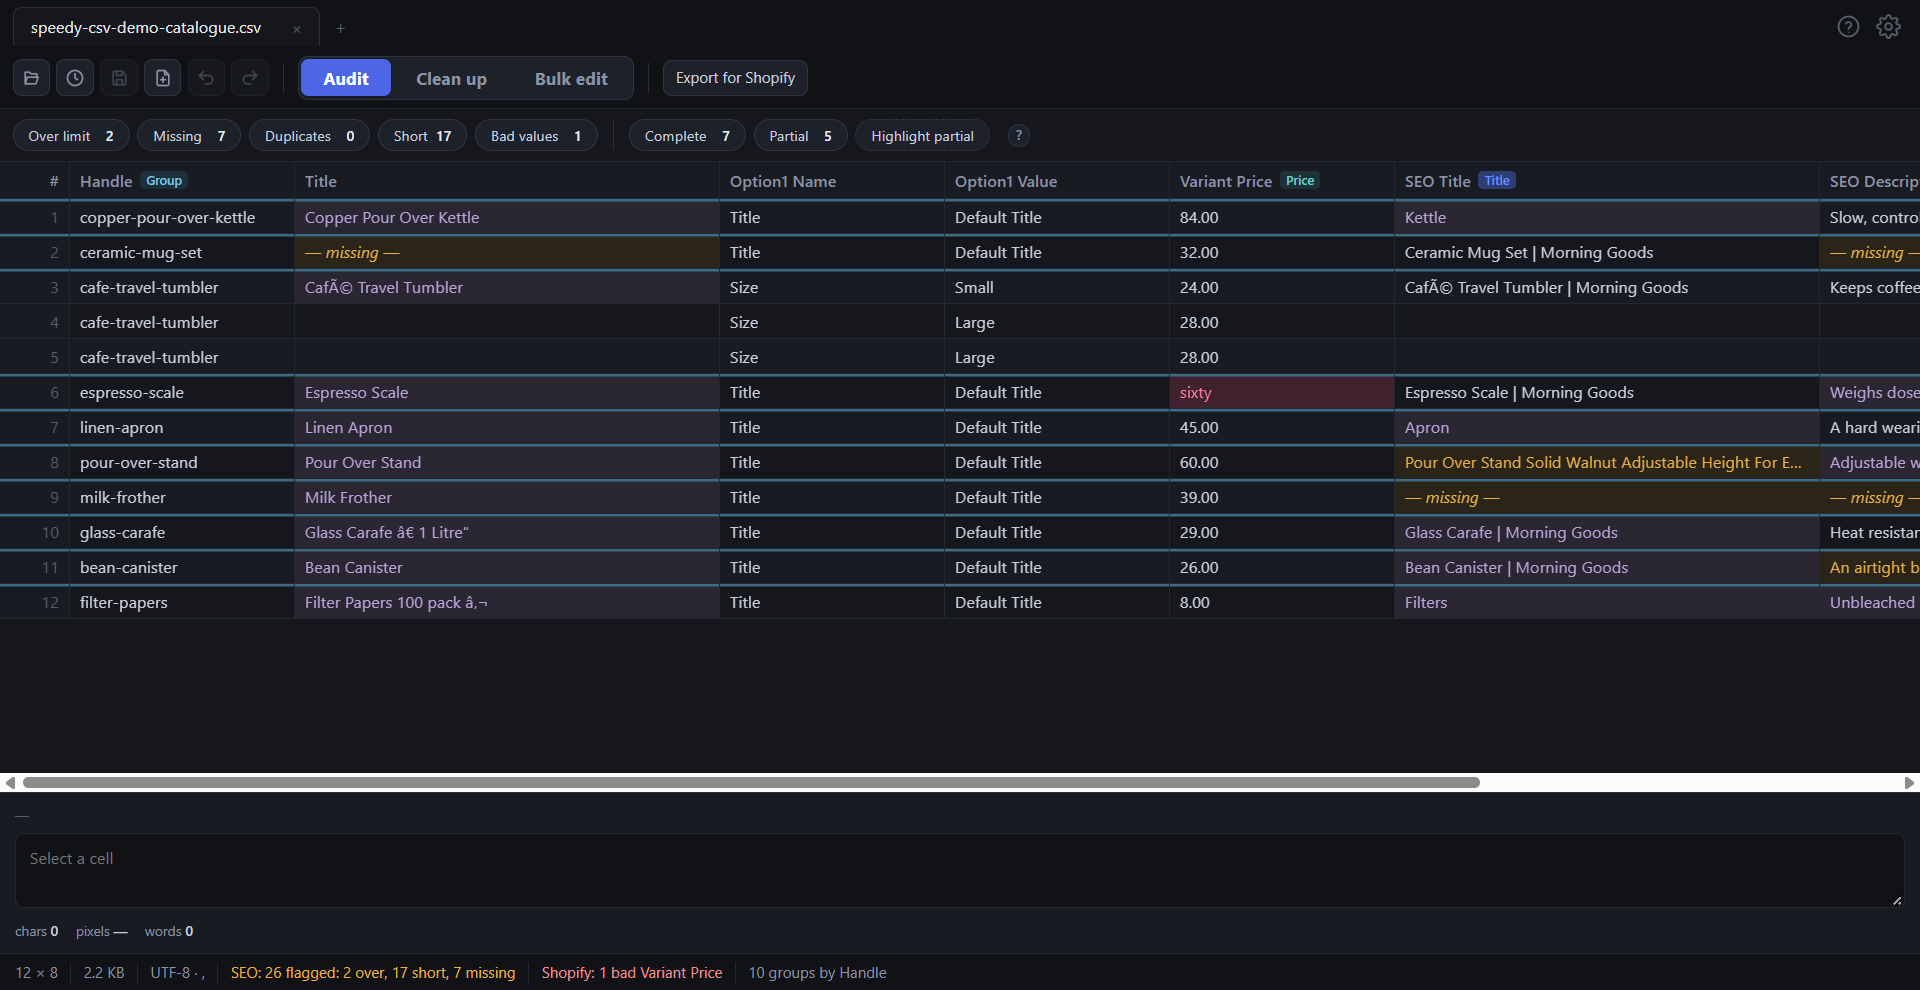Click the new file plus-page icon

click(x=163, y=78)
